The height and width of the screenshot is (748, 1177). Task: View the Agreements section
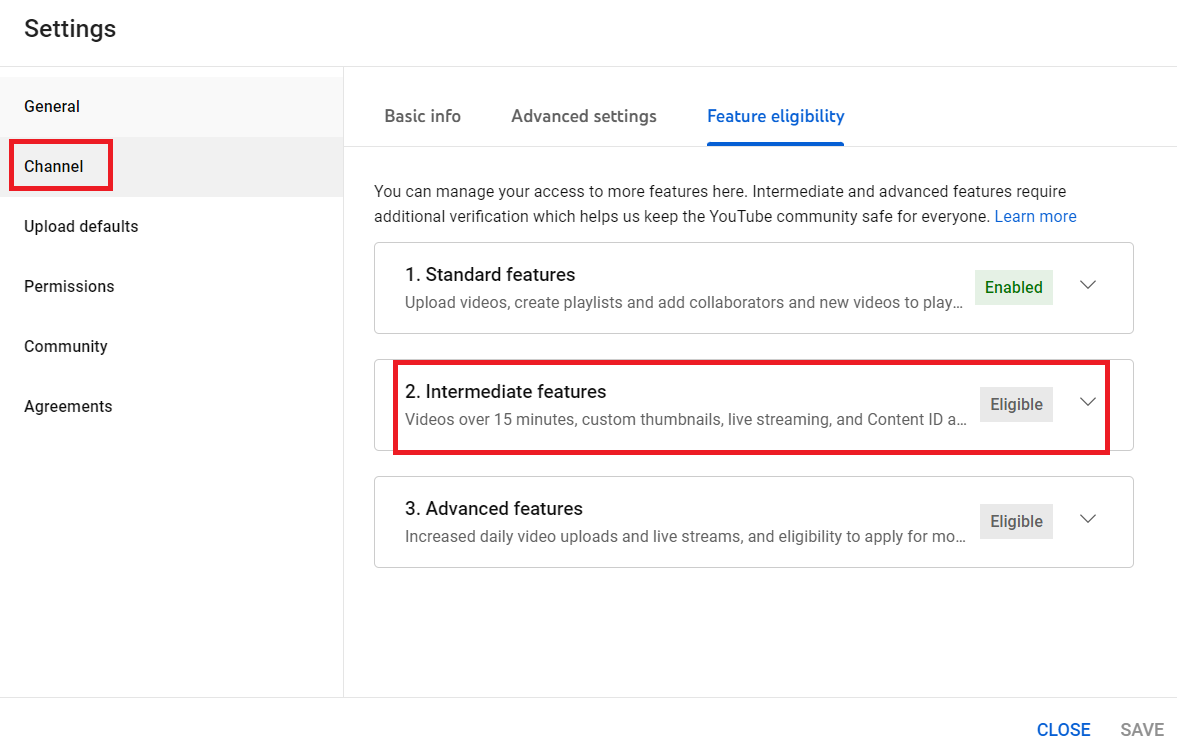67,406
